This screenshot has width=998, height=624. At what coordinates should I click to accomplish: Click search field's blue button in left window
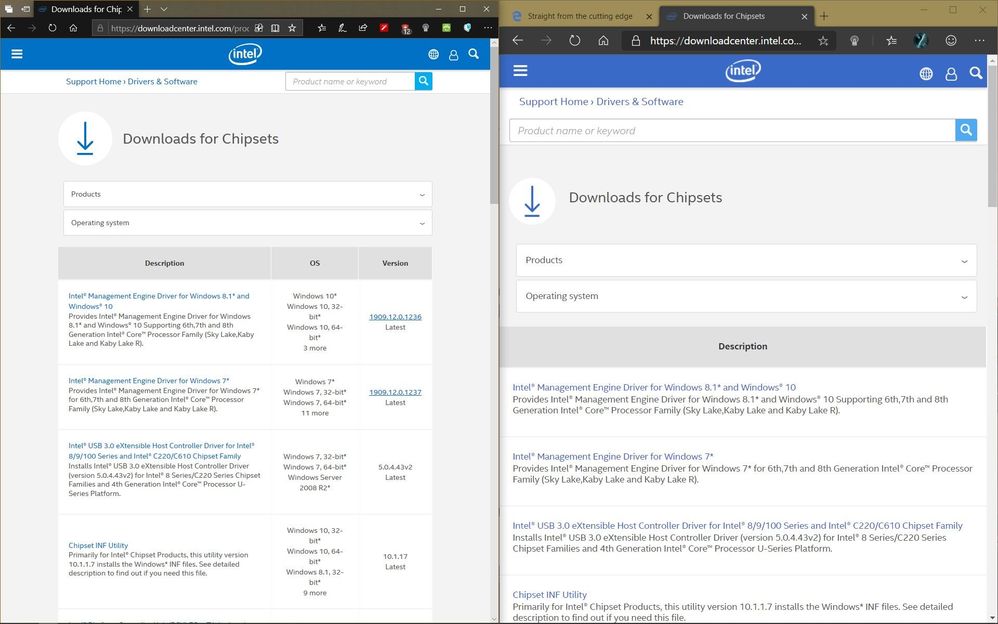(x=423, y=81)
